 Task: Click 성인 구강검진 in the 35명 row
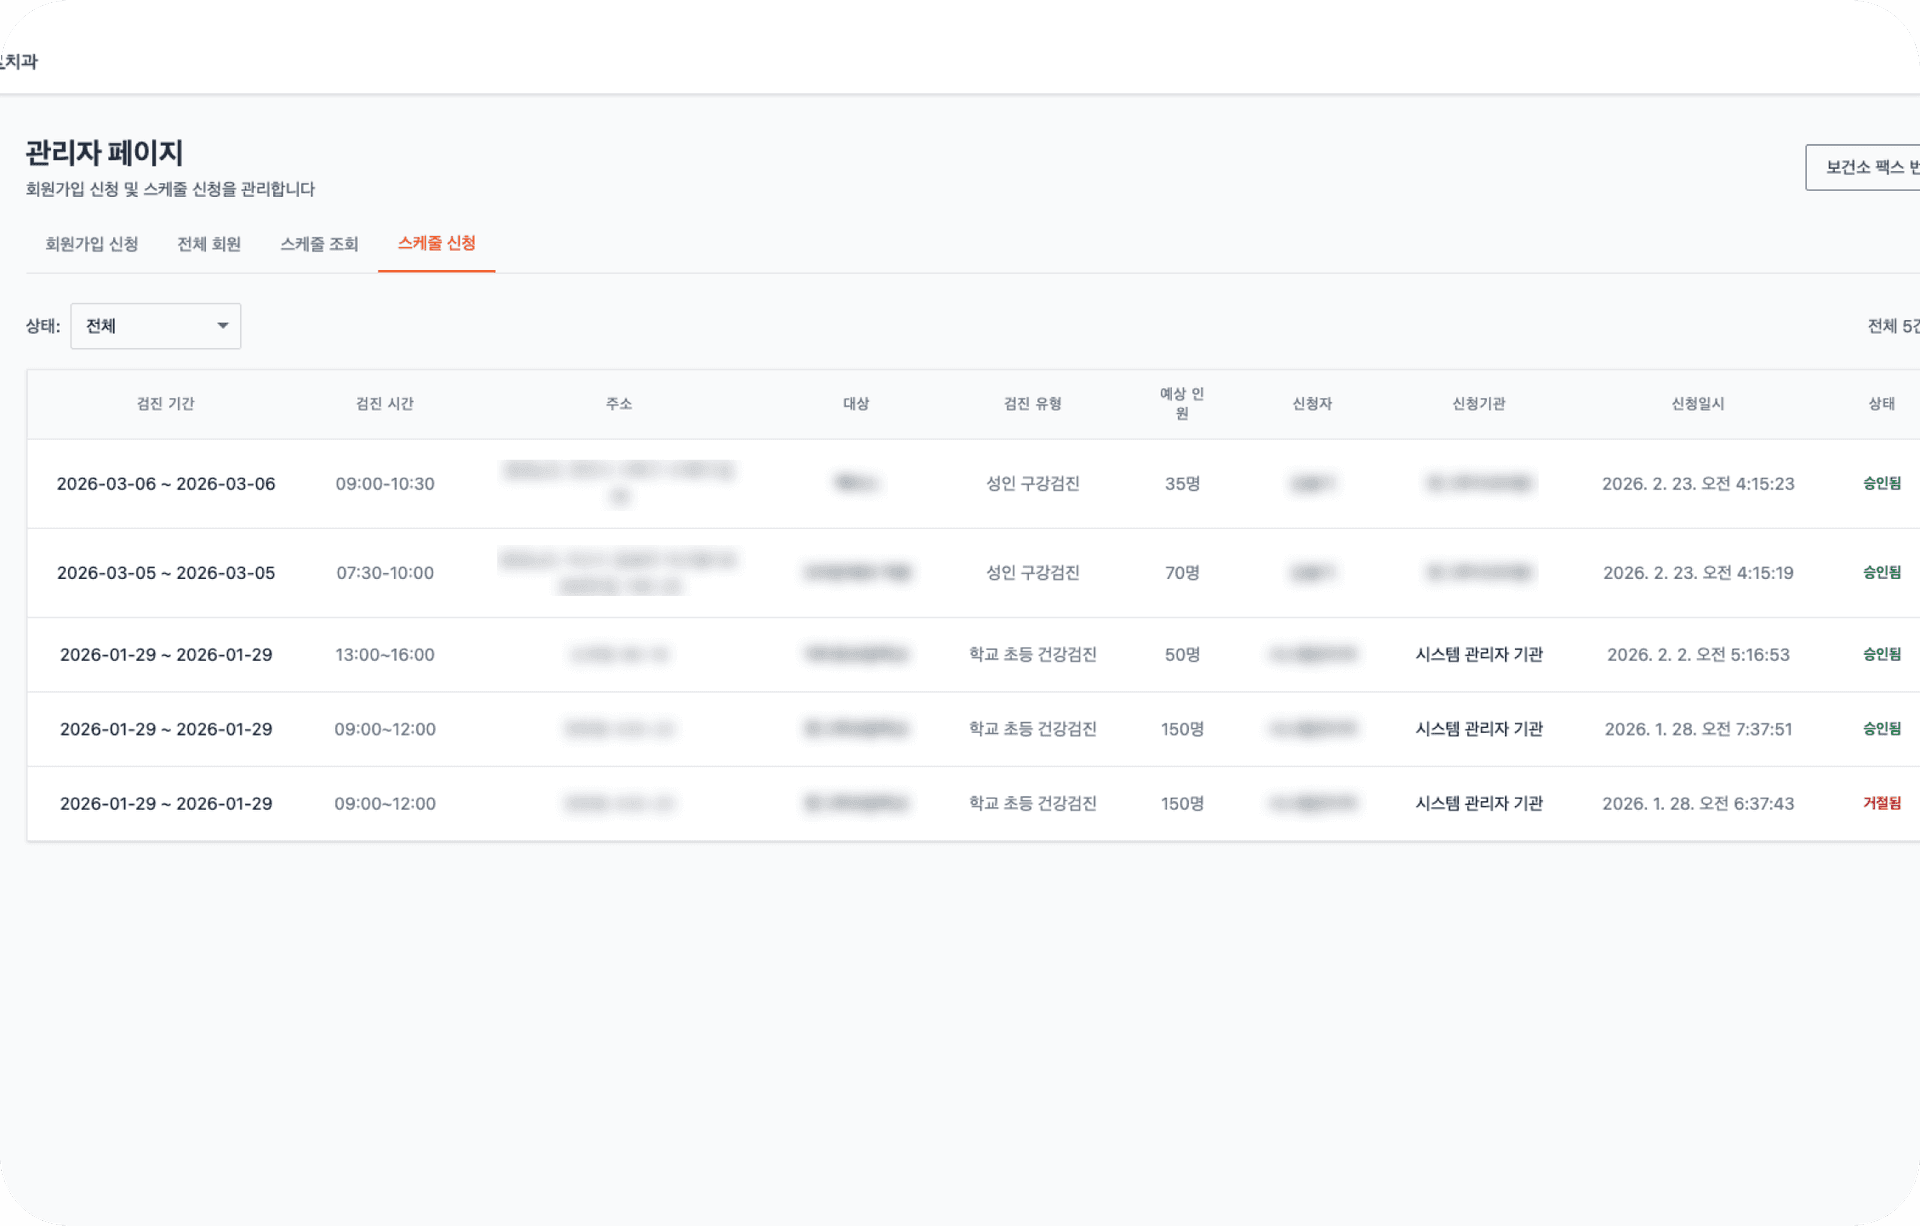pyautogui.click(x=1033, y=484)
